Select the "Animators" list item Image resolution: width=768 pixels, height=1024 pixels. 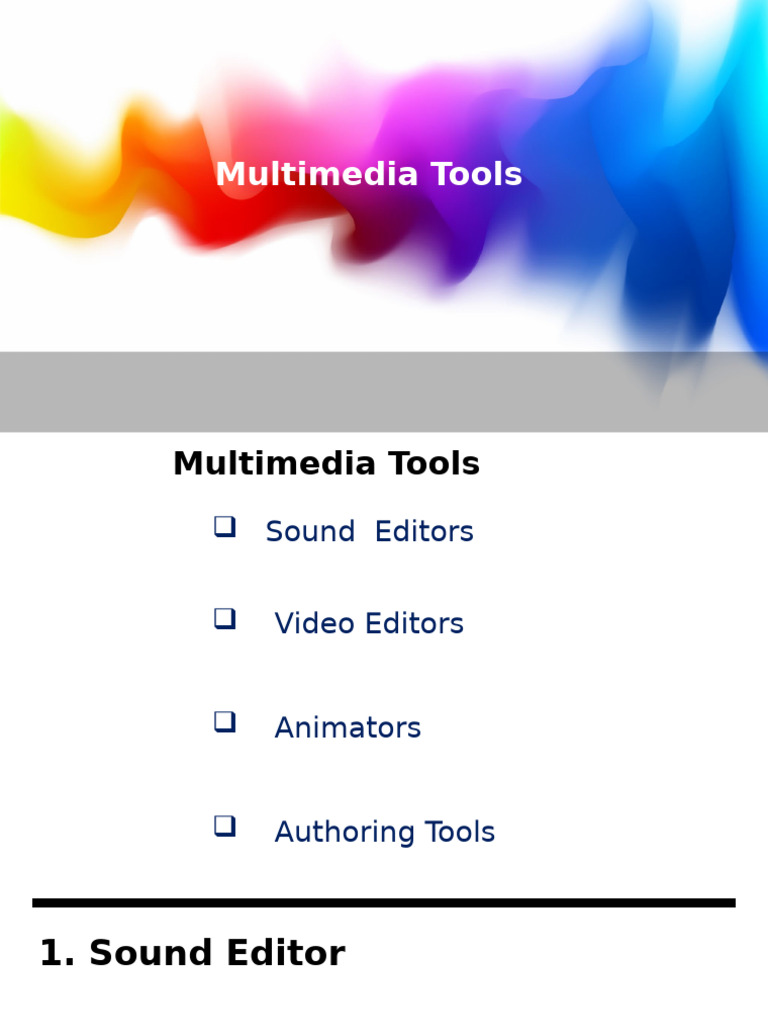pyautogui.click(x=347, y=728)
